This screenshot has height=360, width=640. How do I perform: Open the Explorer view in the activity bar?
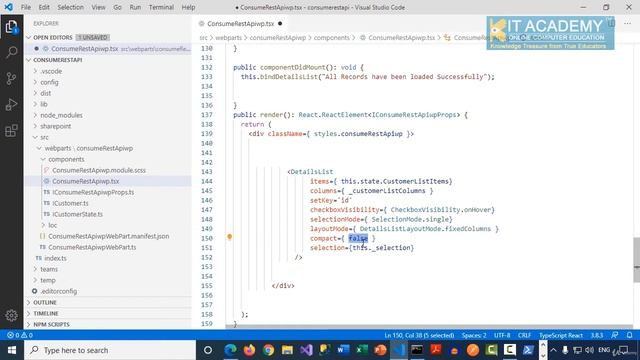coord(11,27)
